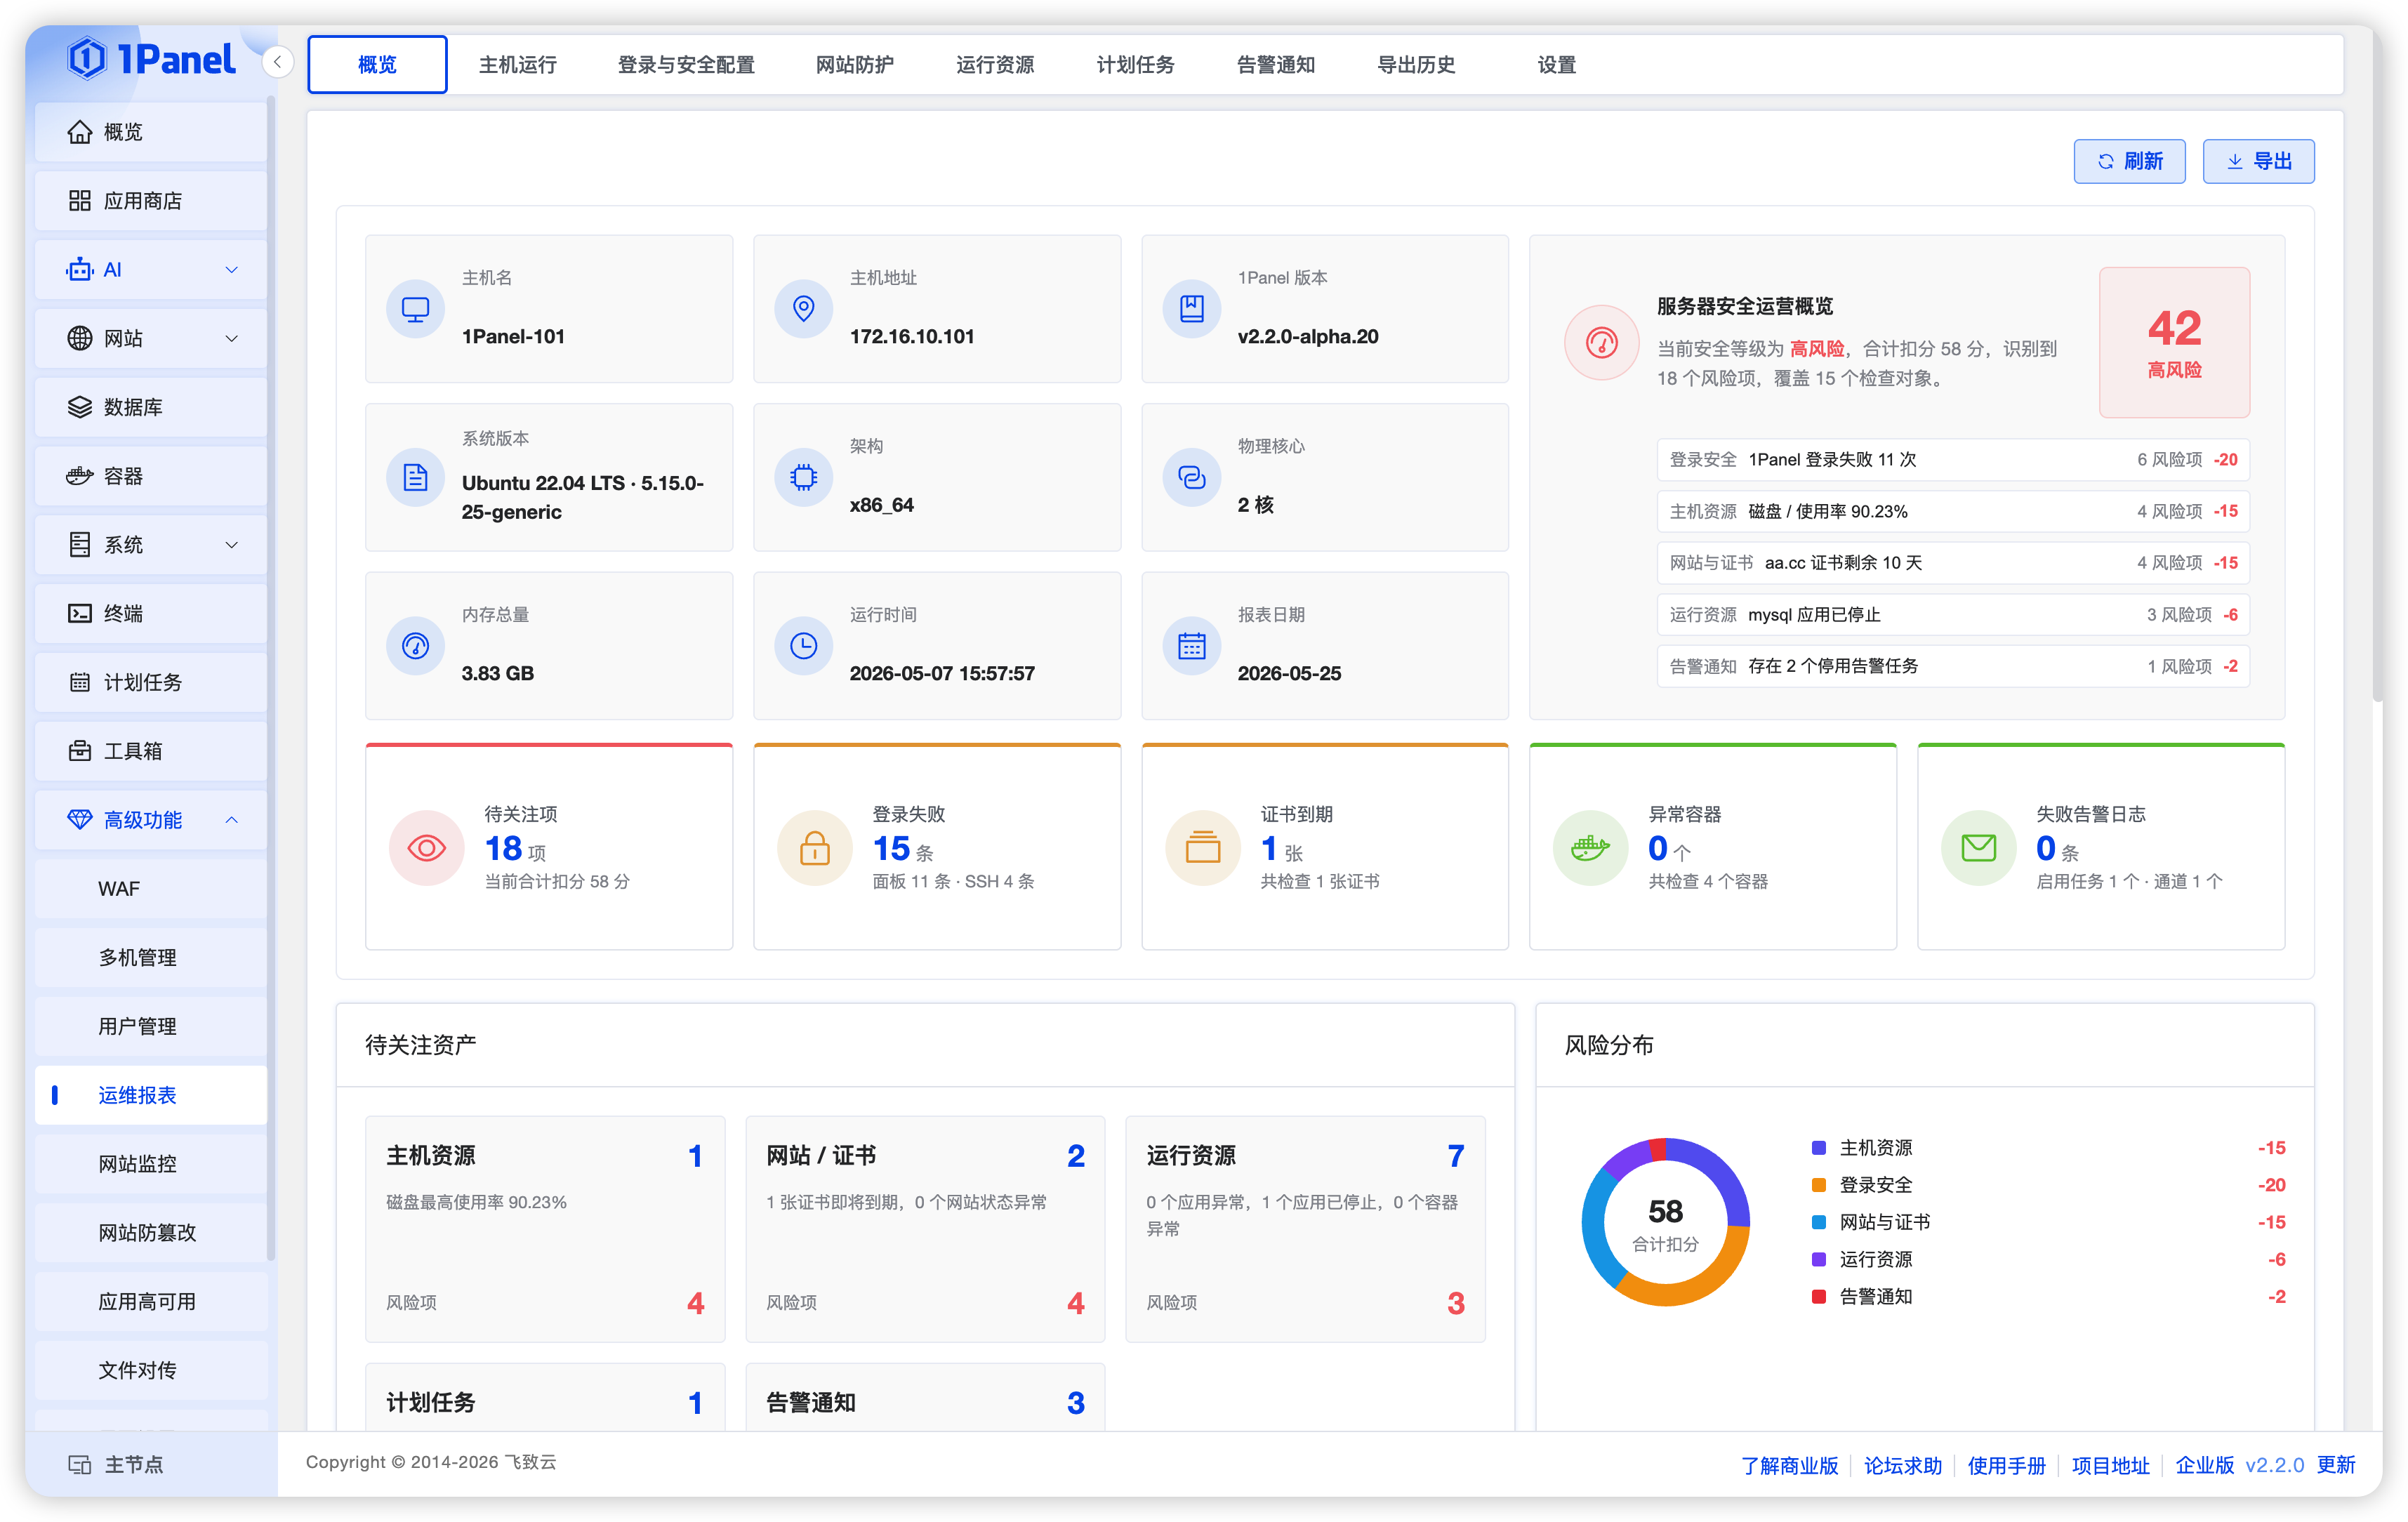Click the 主机名 monitor icon
The height and width of the screenshot is (1522, 2408).
click(x=415, y=309)
